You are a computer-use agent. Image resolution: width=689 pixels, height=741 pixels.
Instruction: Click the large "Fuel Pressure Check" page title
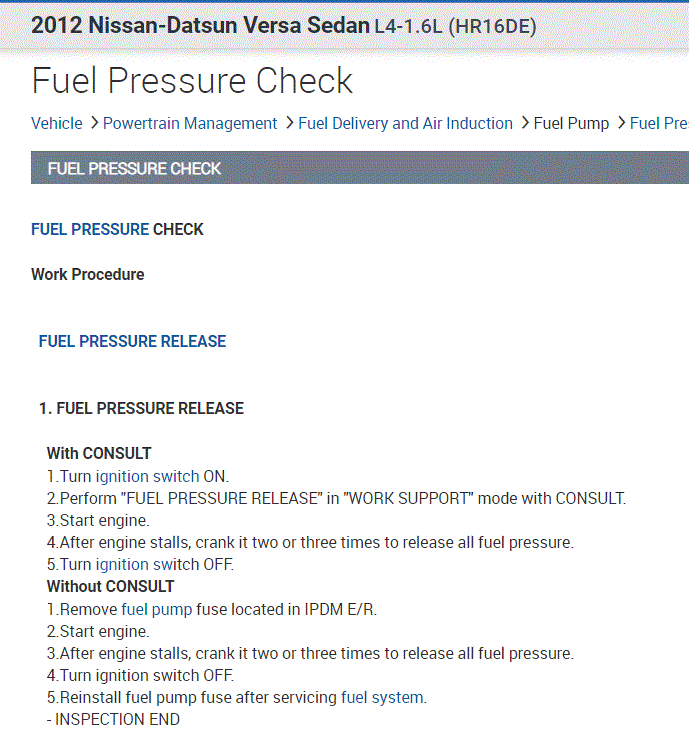coord(192,81)
